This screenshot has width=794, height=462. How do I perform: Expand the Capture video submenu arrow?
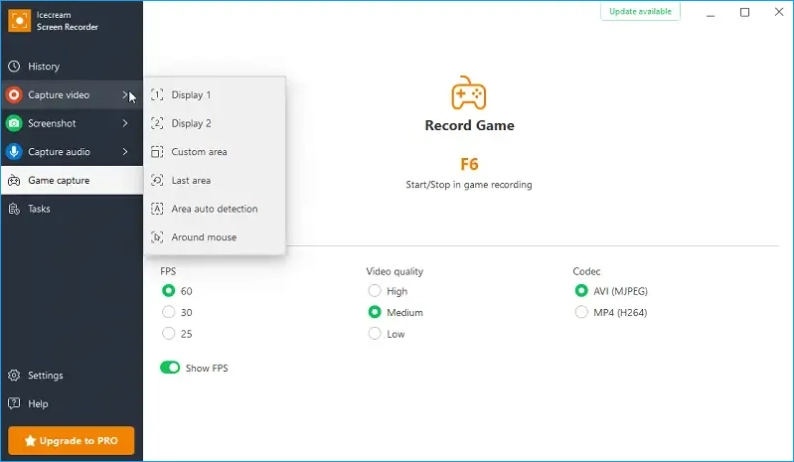click(125, 95)
